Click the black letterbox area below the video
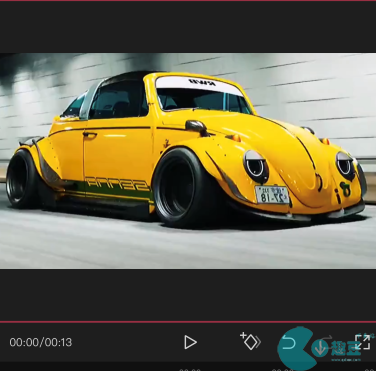This screenshot has width=376, height=371. (x=188, y=295)
